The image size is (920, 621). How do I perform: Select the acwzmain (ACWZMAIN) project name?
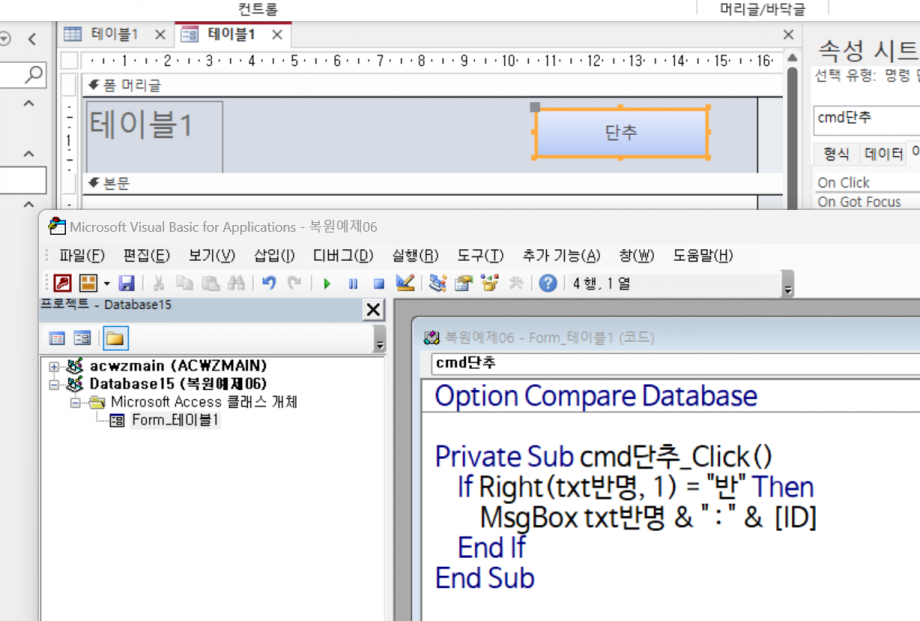coord(178,366)
